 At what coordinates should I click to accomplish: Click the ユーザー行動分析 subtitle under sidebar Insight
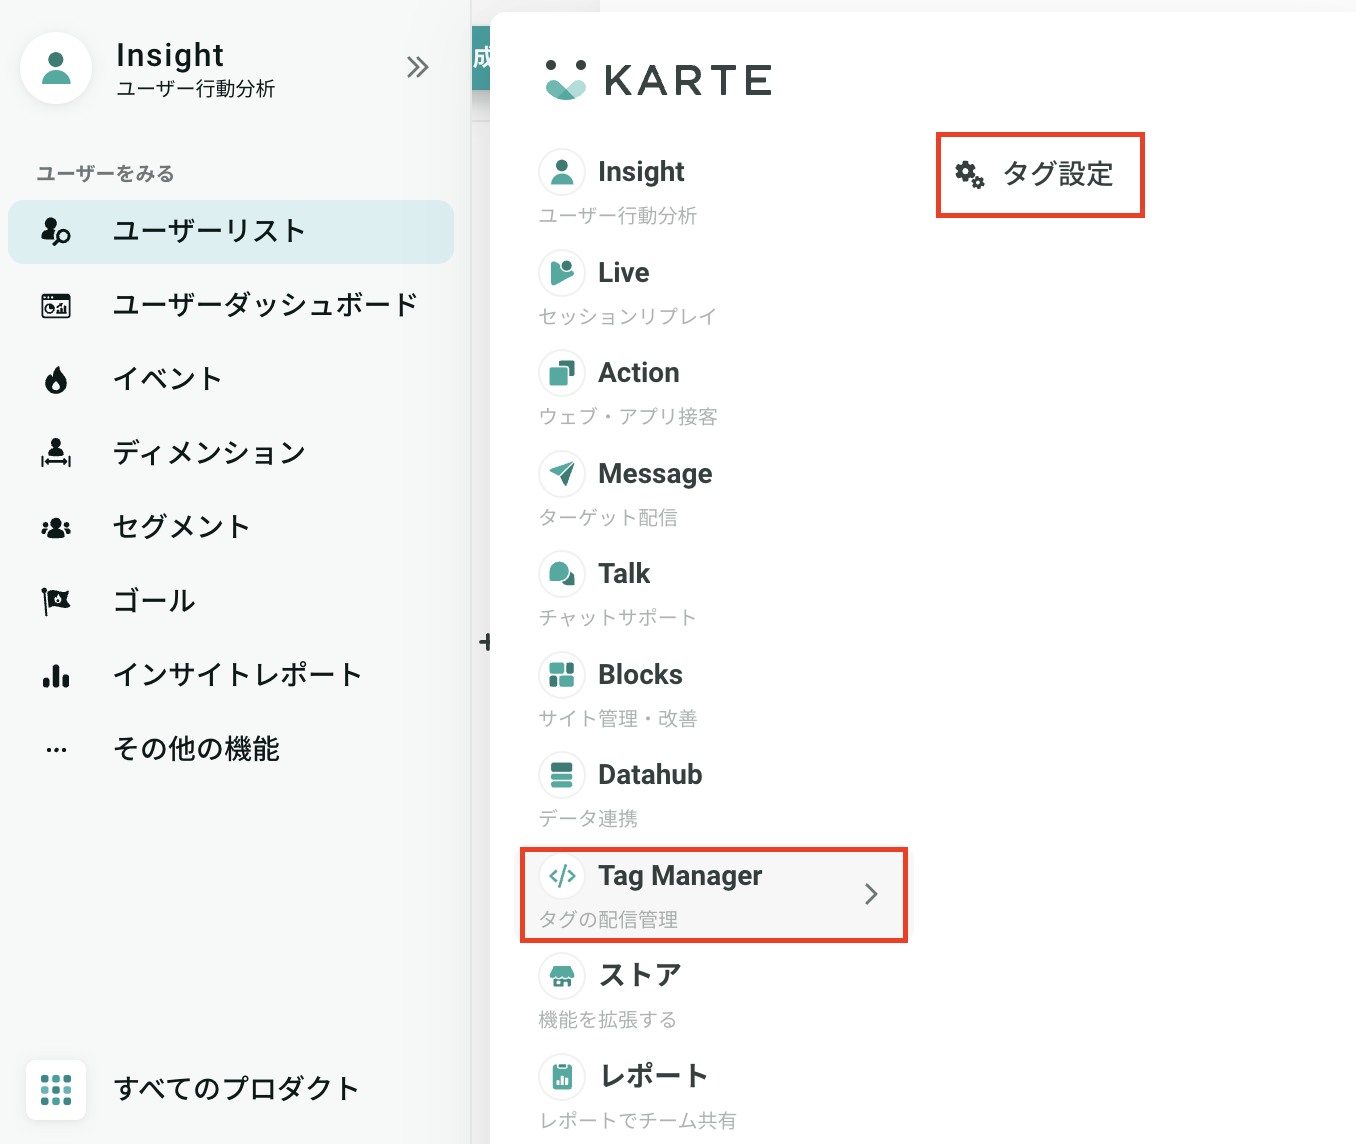point(195,89)
